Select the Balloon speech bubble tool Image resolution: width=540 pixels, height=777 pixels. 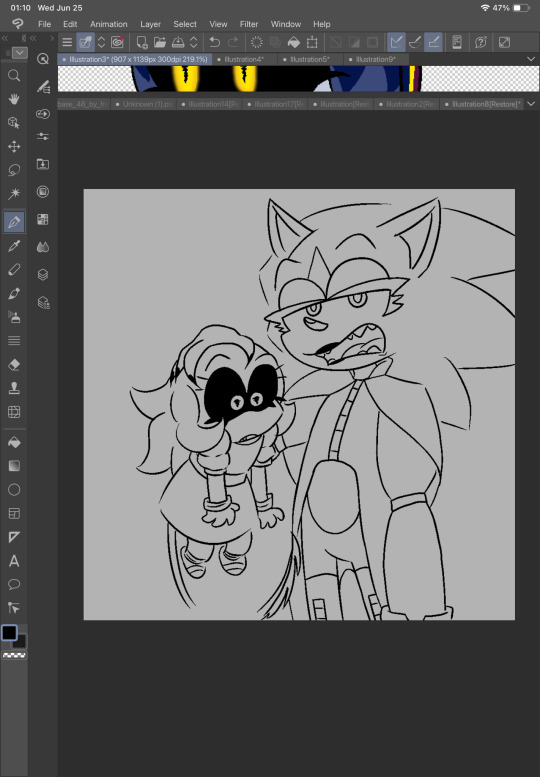point(14,585)
